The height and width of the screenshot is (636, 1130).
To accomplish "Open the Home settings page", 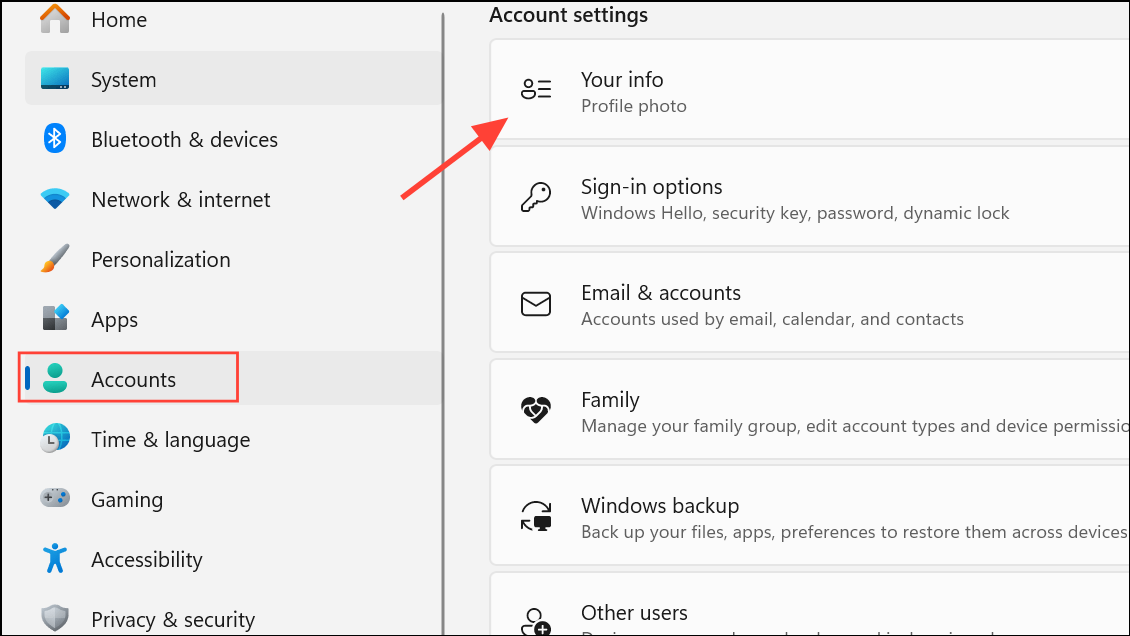I will [233, 19].
